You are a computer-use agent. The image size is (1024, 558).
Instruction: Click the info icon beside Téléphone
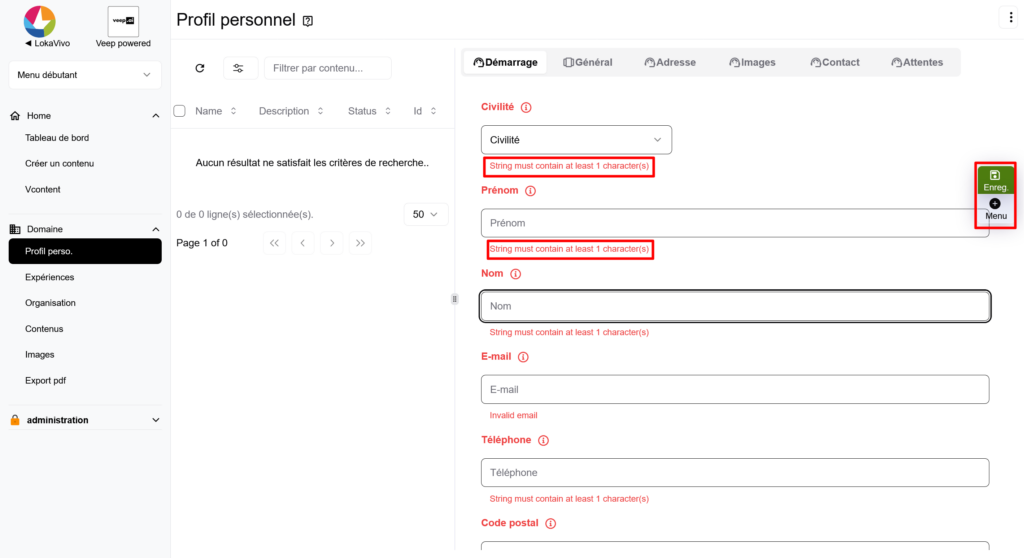(543, 440)
